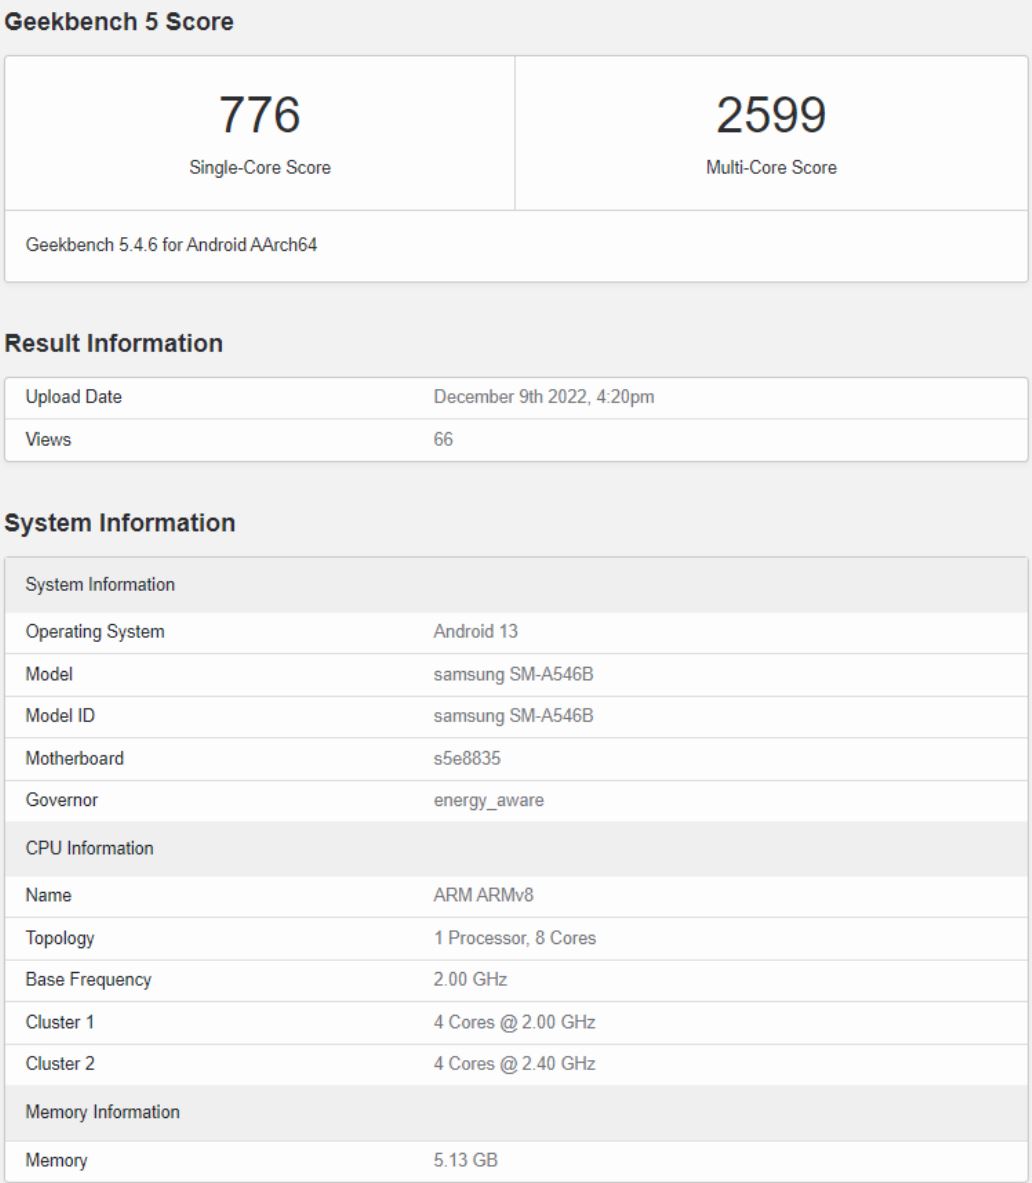Select the multi-core score 2599
Viewport: 1032px width, 1183px height.
point(771,115)
